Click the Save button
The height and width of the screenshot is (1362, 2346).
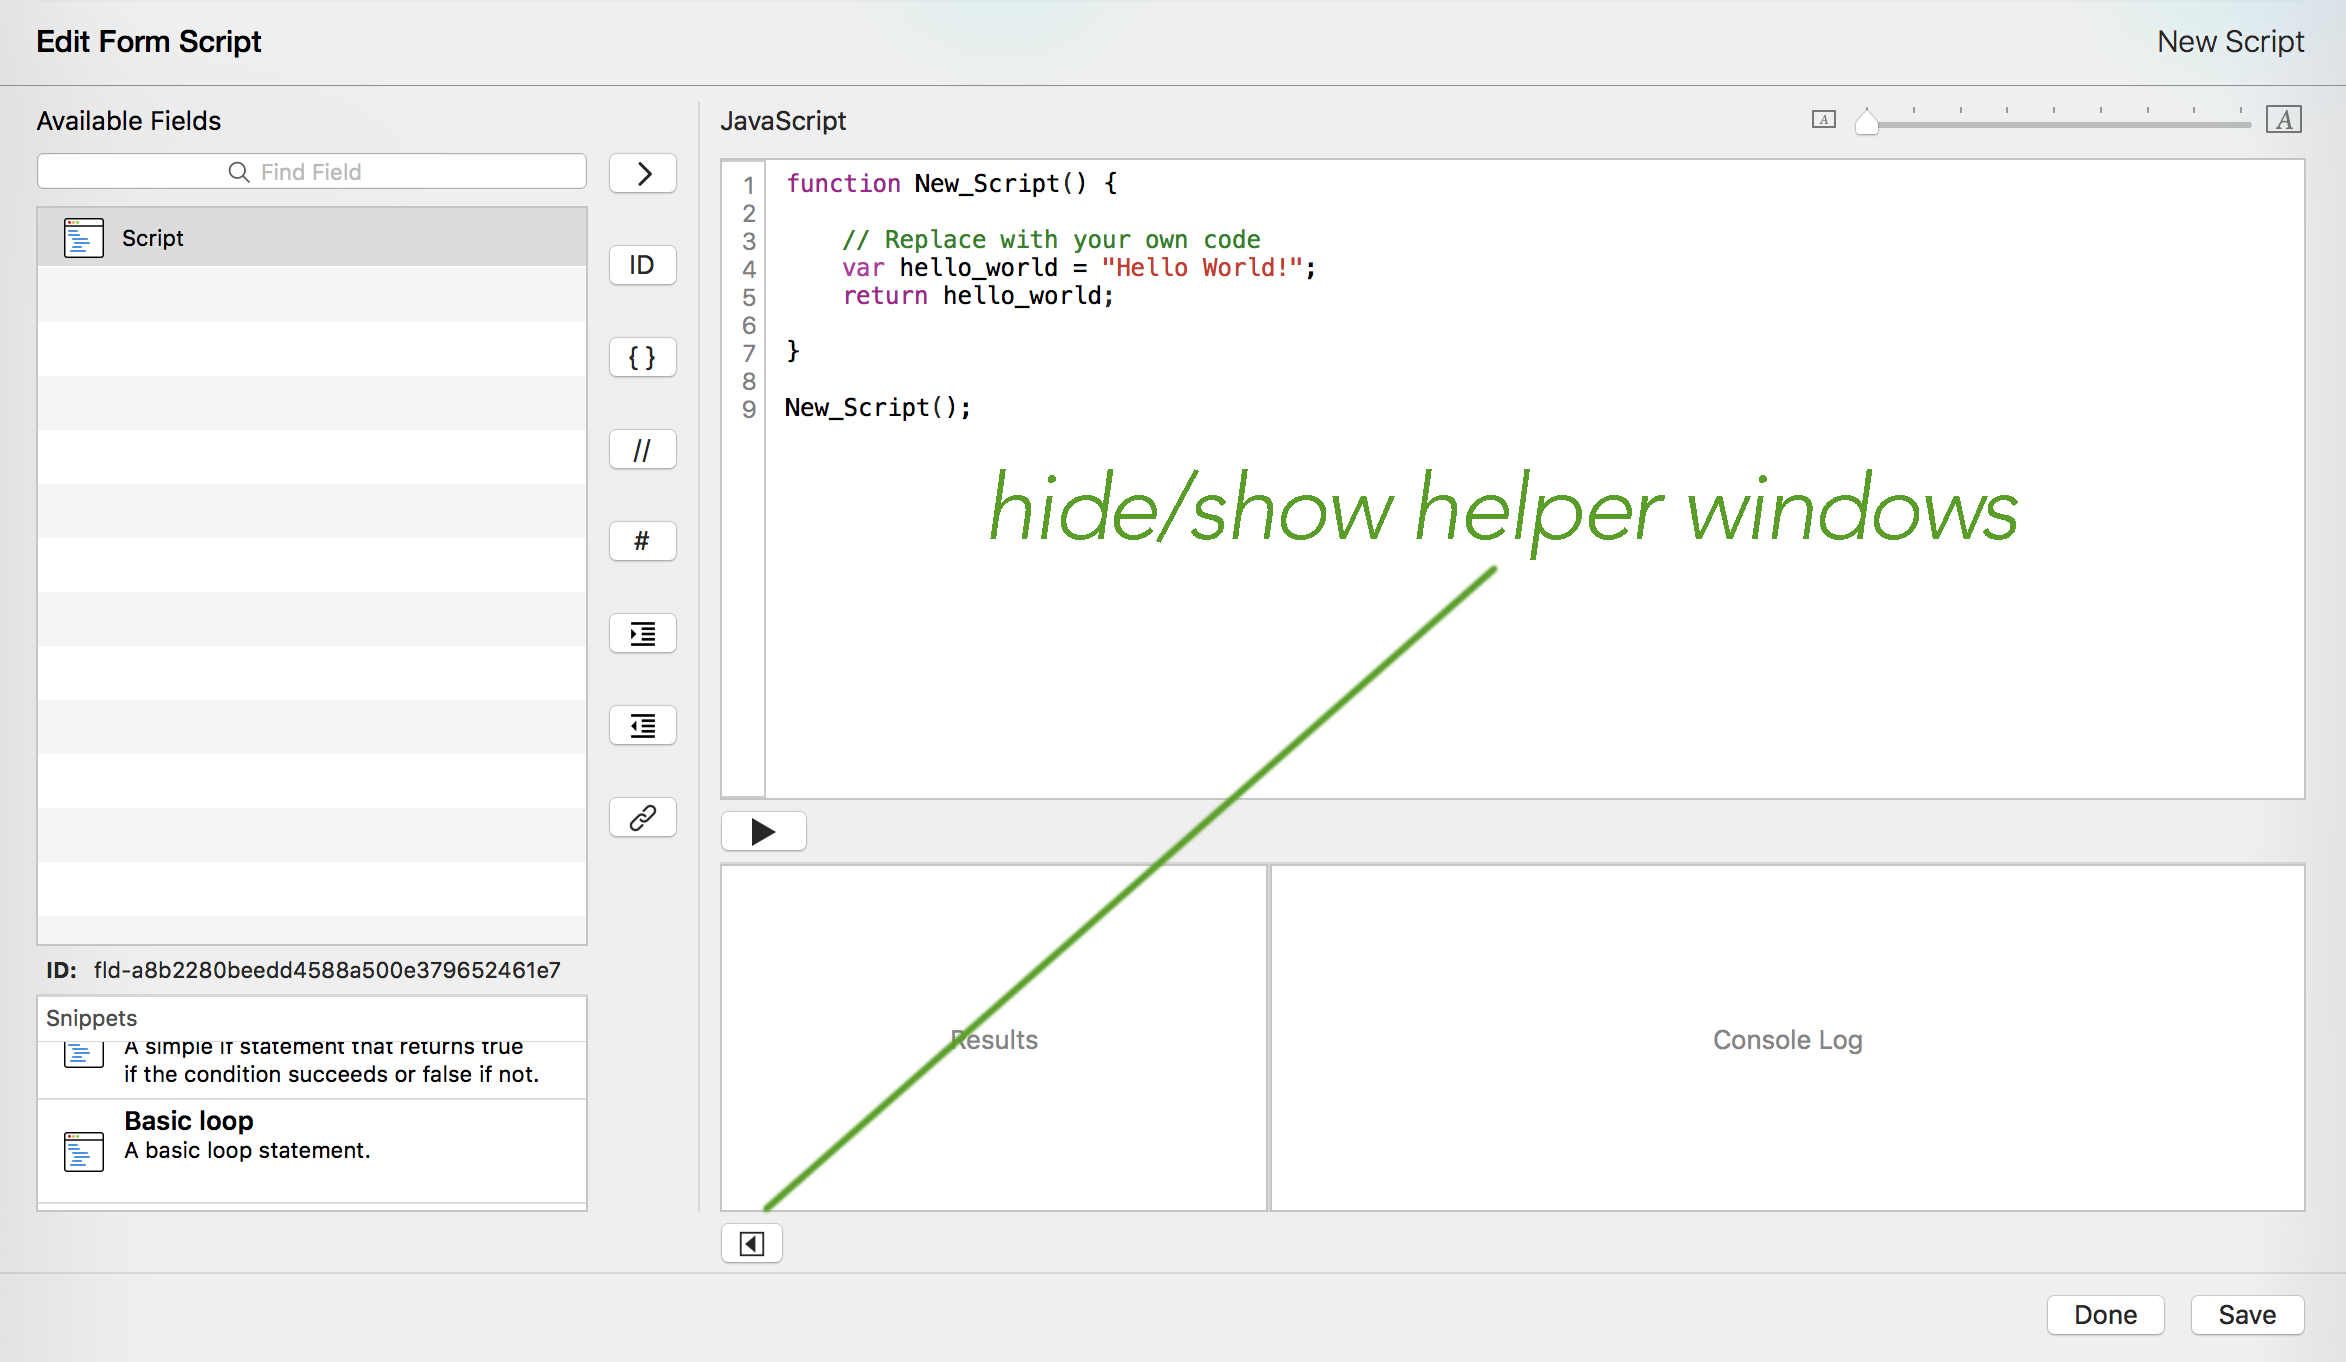(2247, 1315)
